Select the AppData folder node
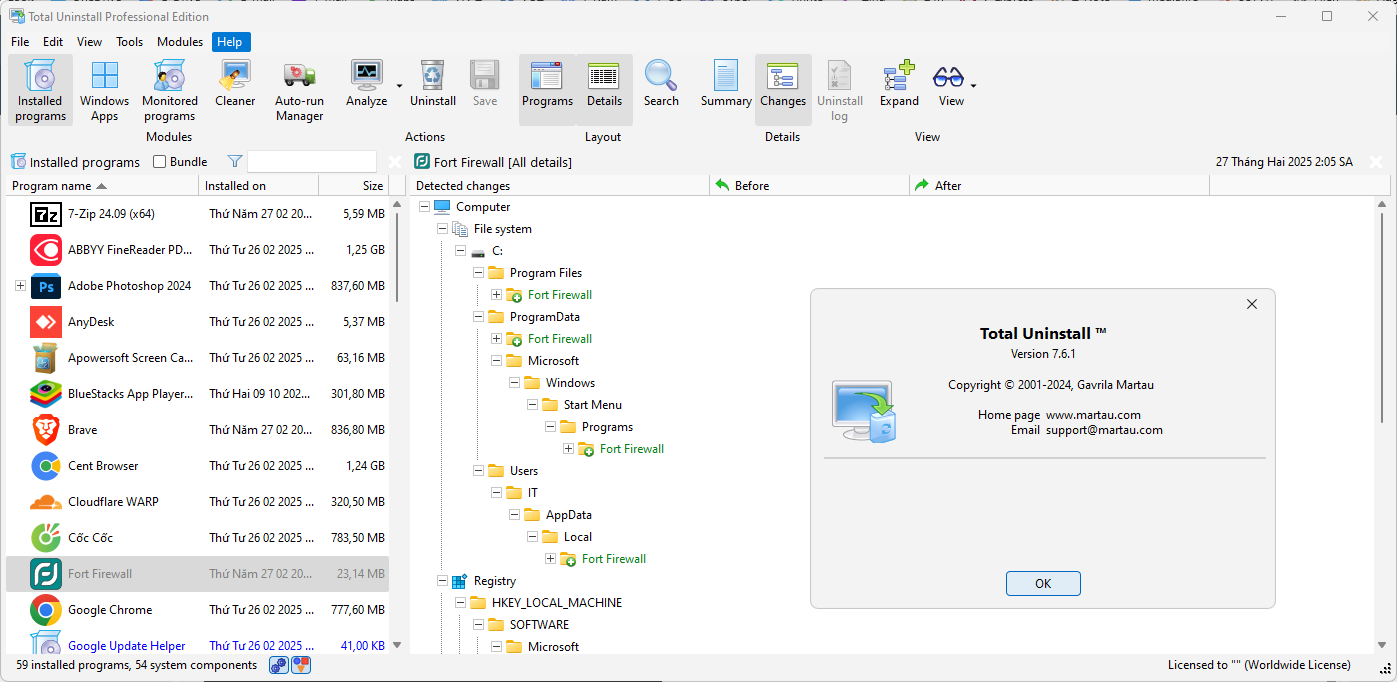Screen dimensions: 1397x682 point(568,515)
